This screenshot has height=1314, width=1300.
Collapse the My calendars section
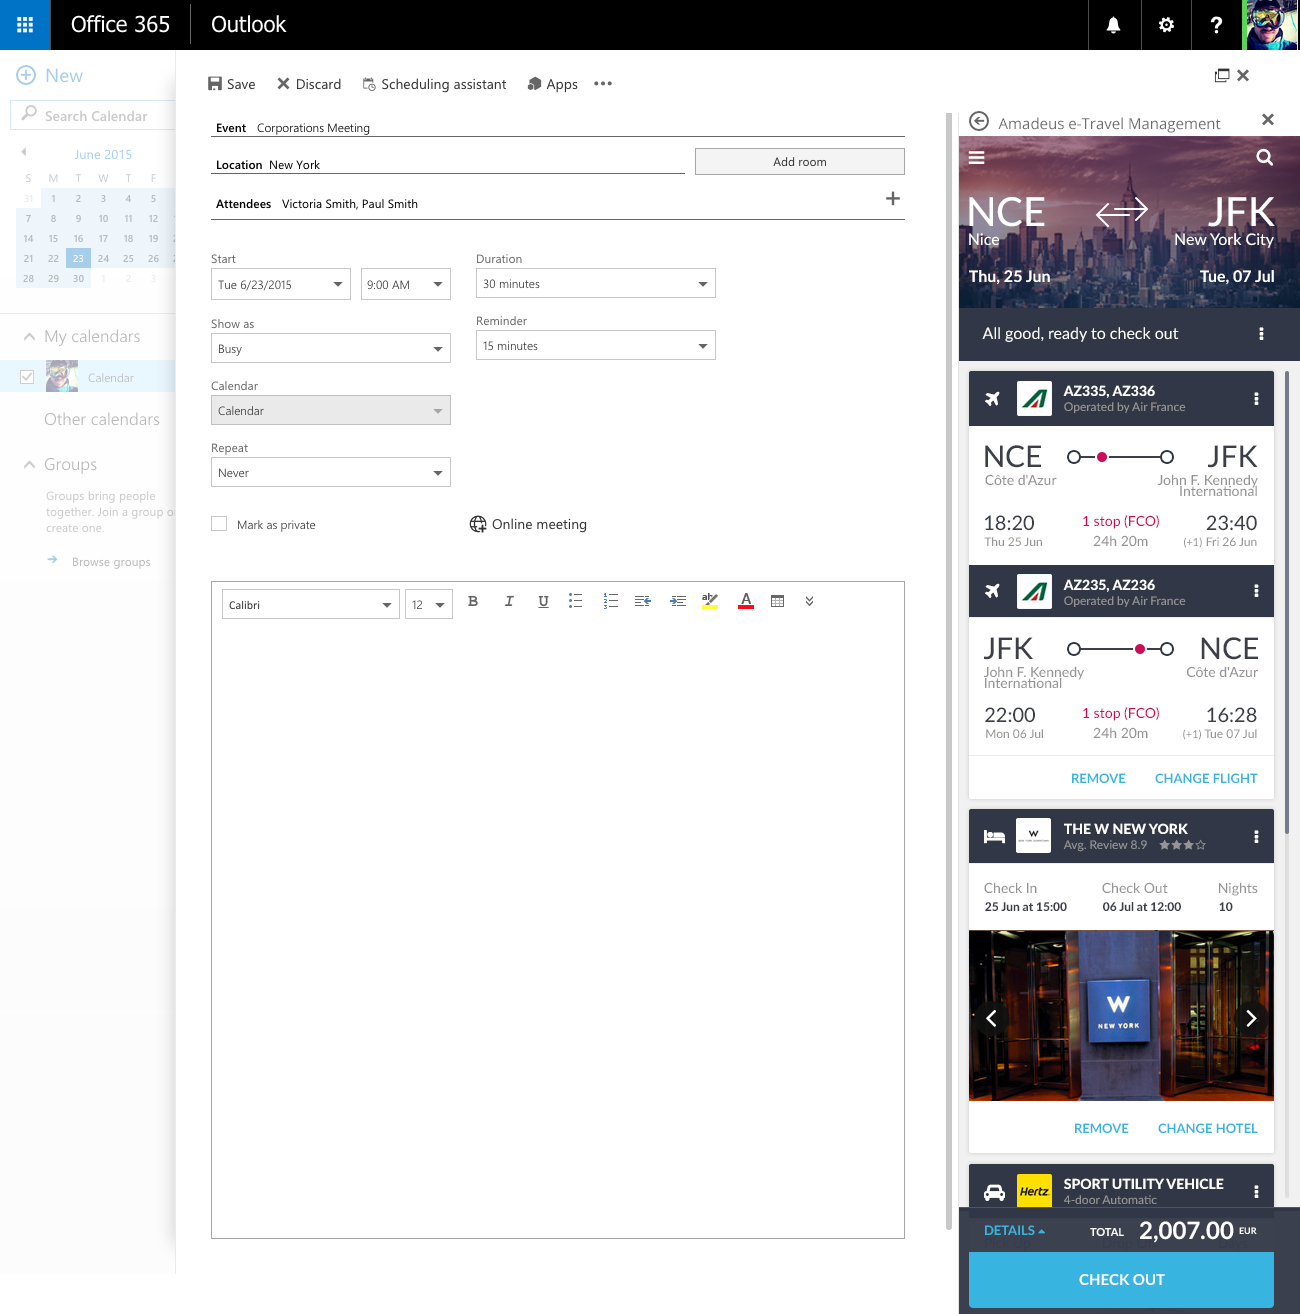29,337
